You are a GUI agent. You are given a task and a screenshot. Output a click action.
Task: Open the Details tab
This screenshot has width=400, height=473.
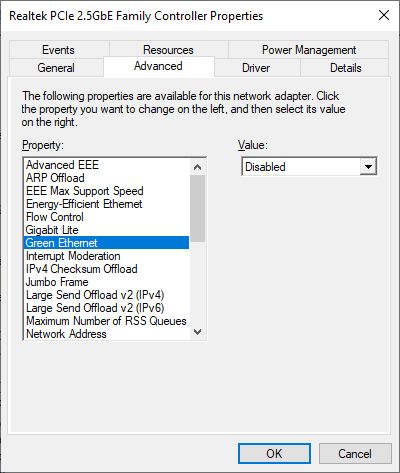tap(346, 68)
